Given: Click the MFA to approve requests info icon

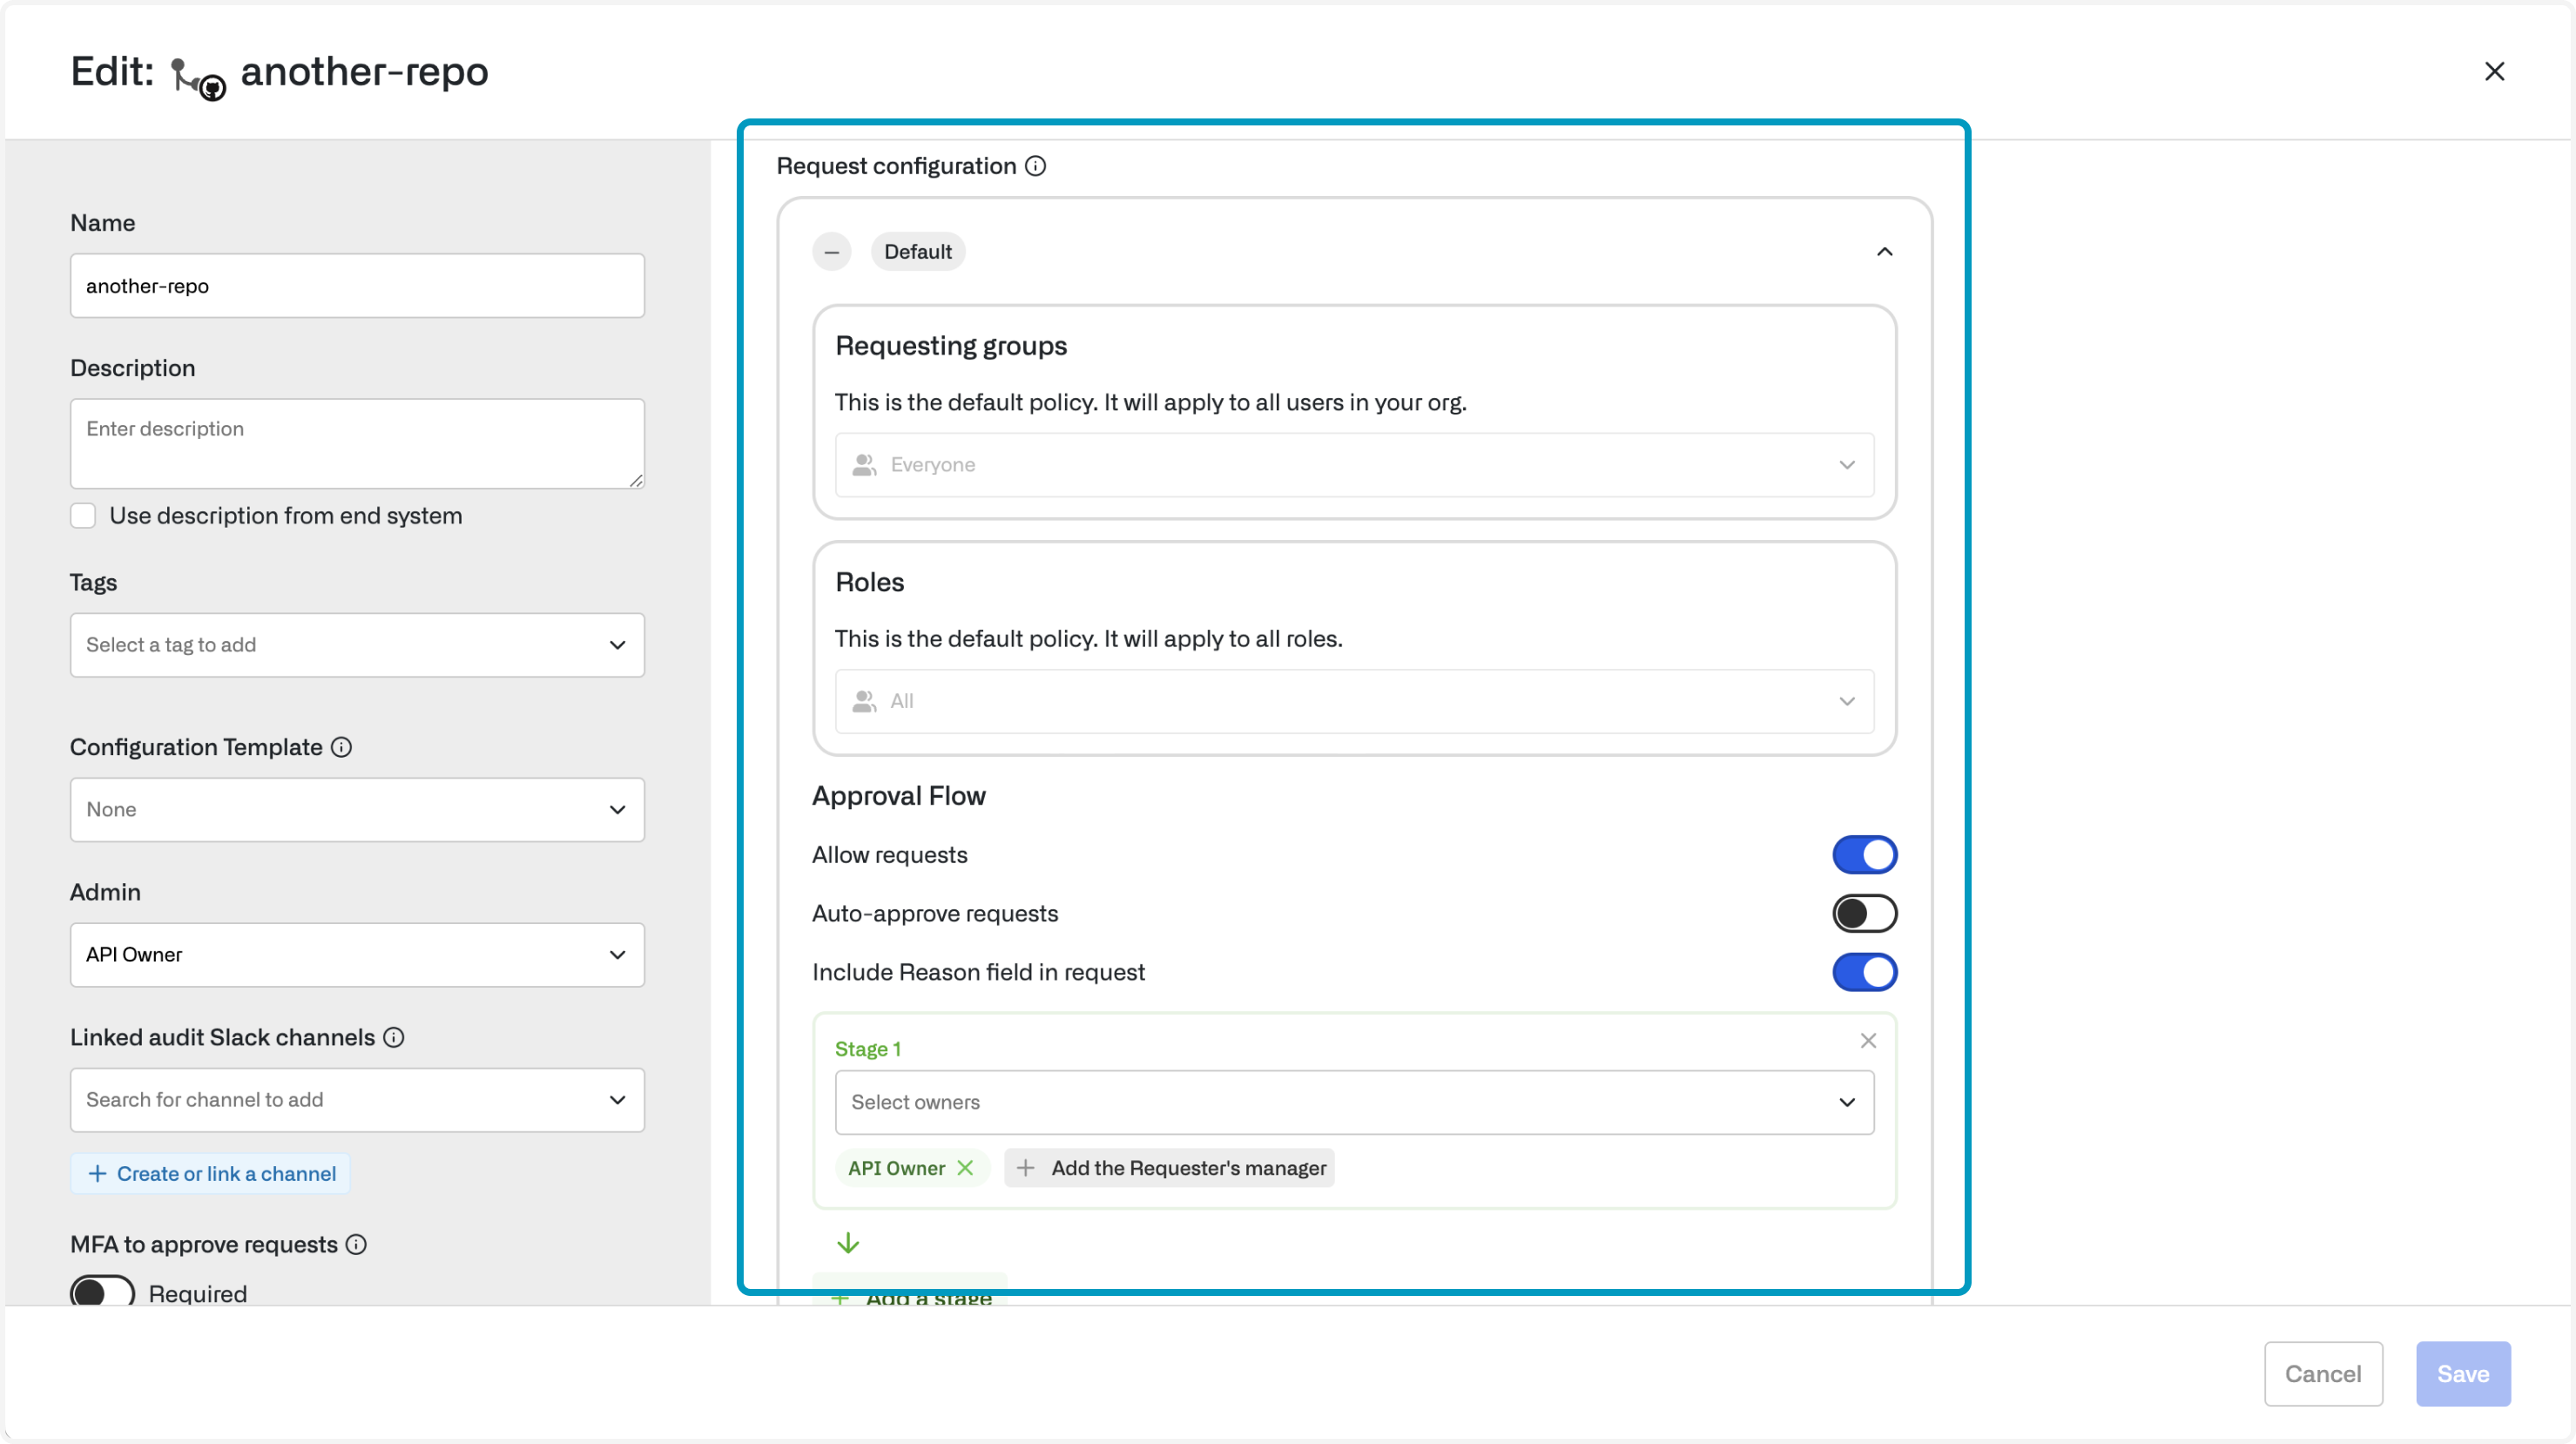Looking at the screenshot, I should pos(356,1244).
